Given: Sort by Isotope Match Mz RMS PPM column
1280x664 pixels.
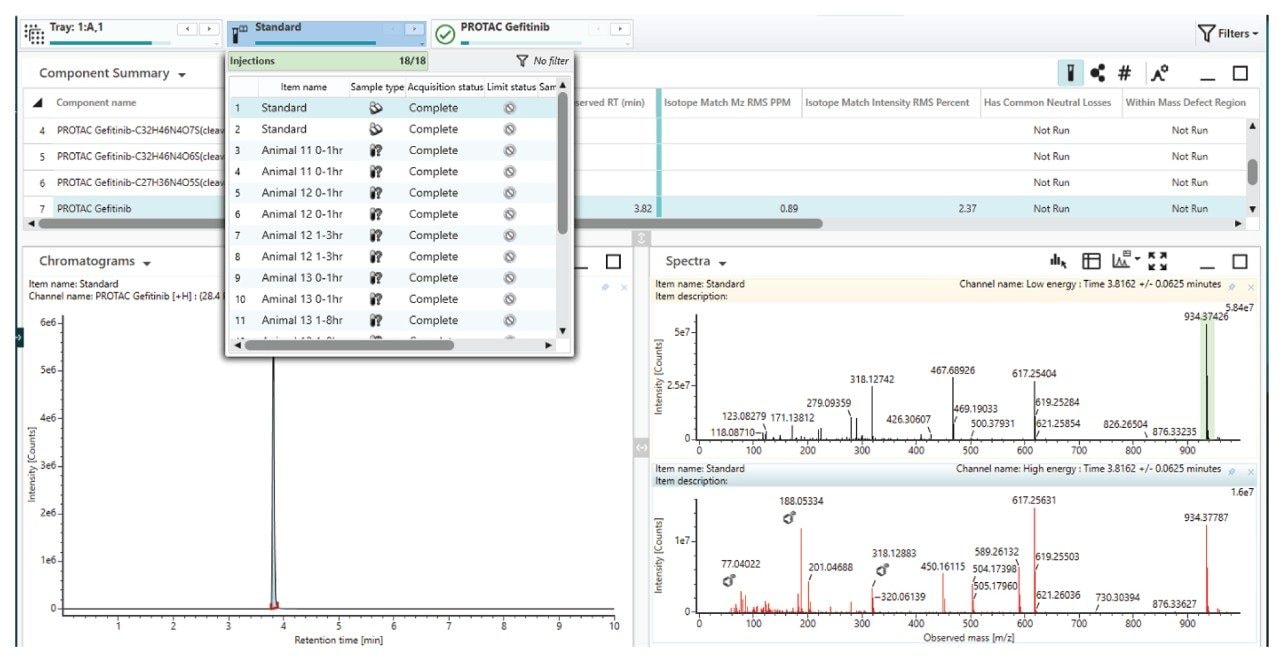Looking at the screenshot, I should (x=731, y=103).
